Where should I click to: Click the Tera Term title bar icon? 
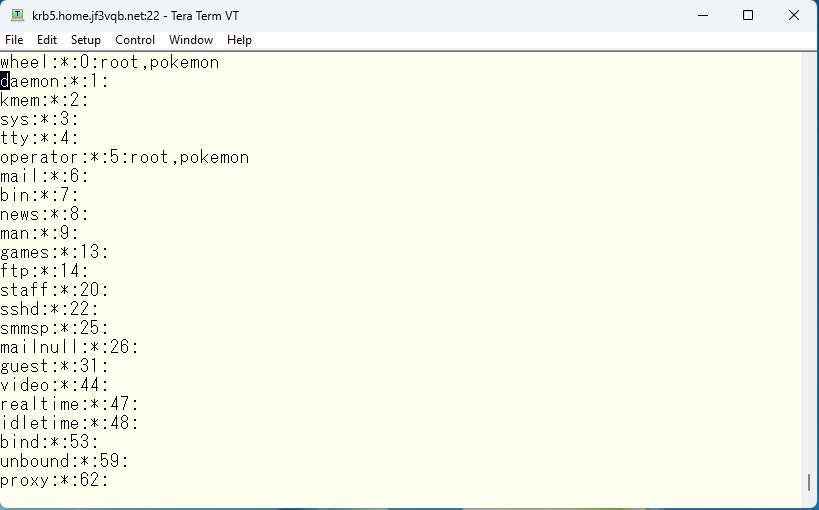click(x=18, y=15)
